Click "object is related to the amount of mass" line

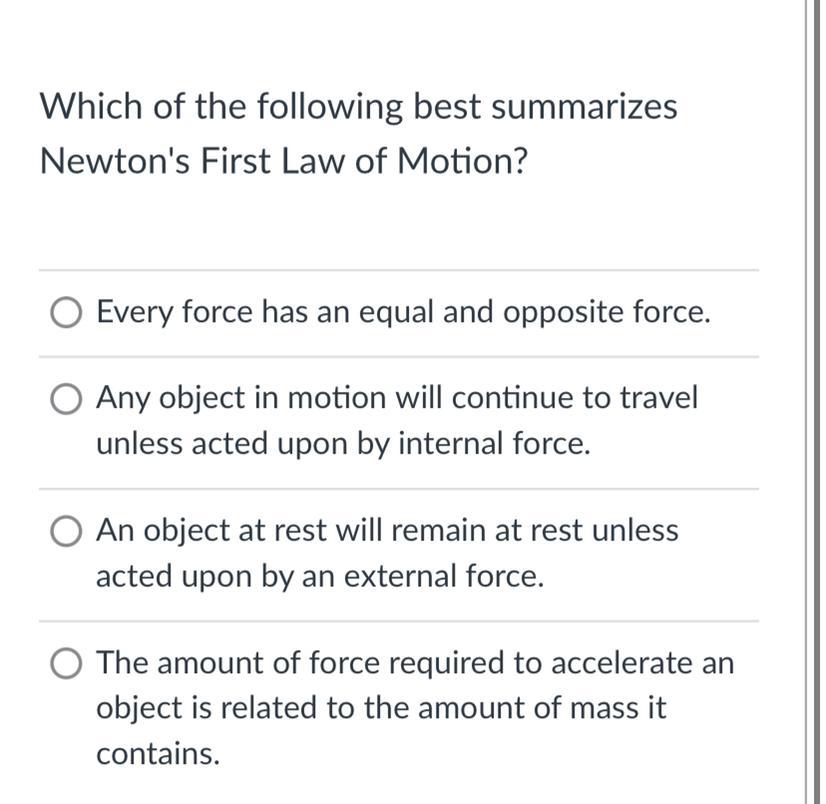pyautogui.click(x=381, y=709)
